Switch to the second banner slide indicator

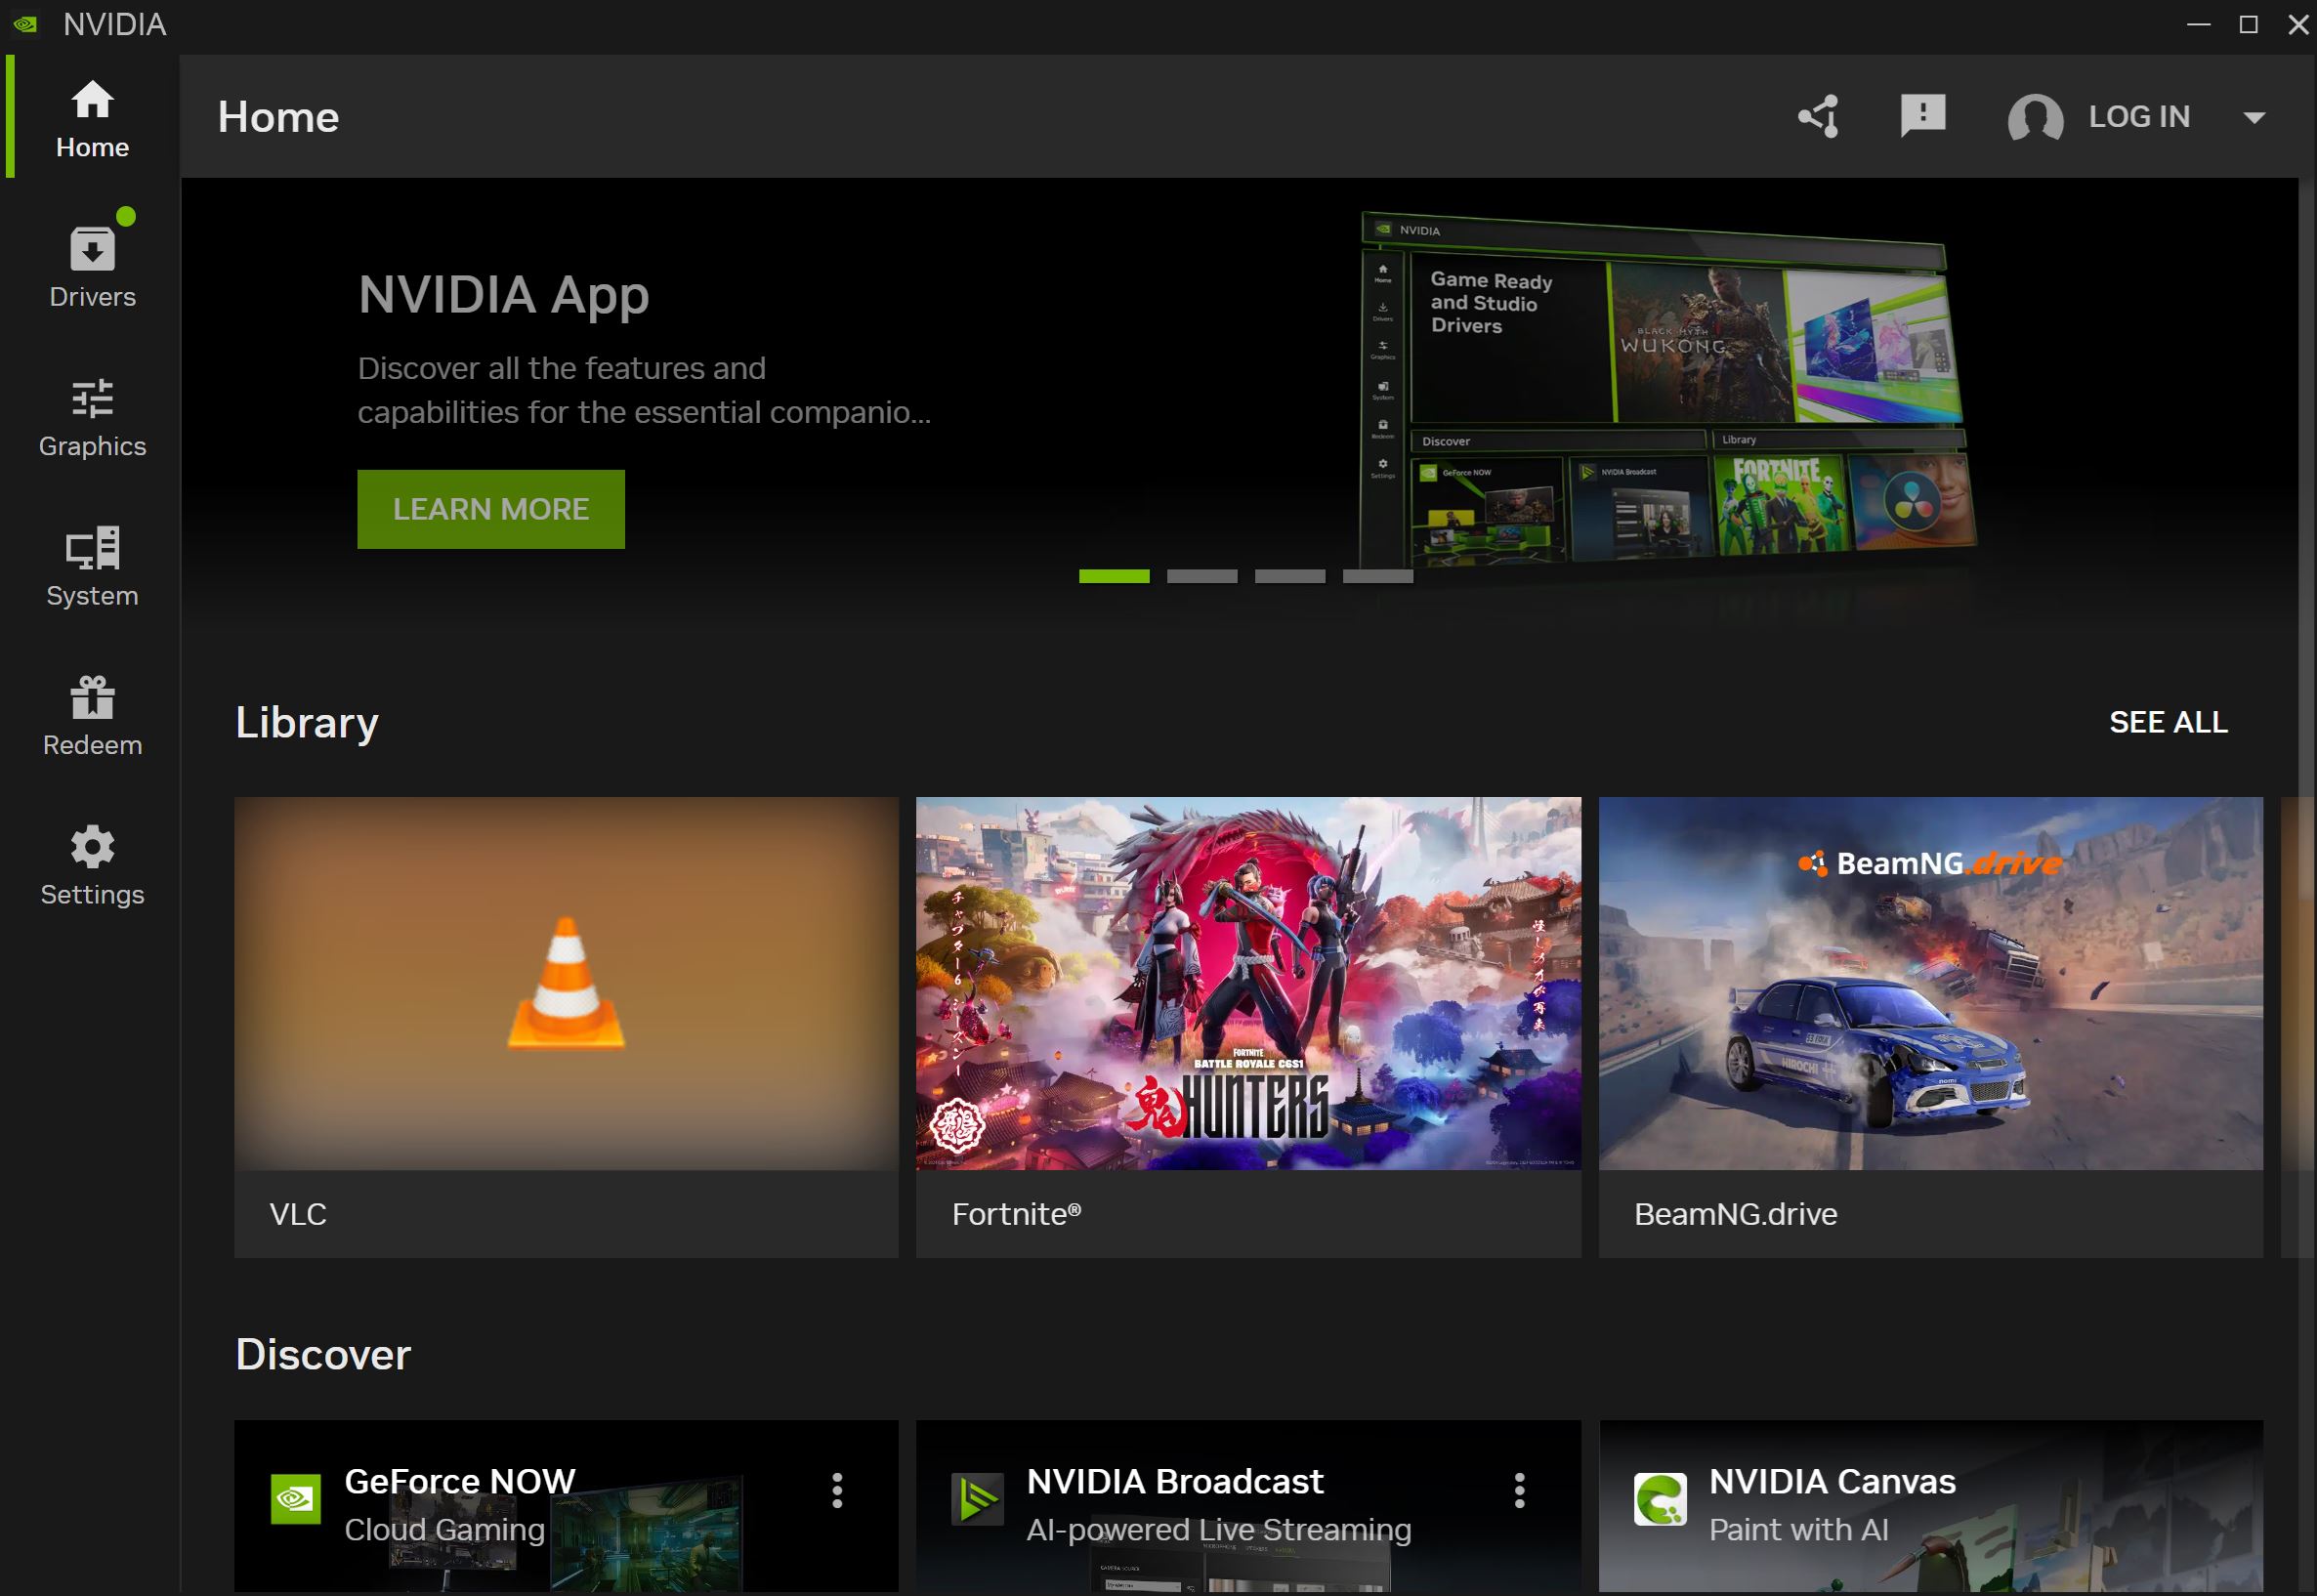click(1201, 576)
